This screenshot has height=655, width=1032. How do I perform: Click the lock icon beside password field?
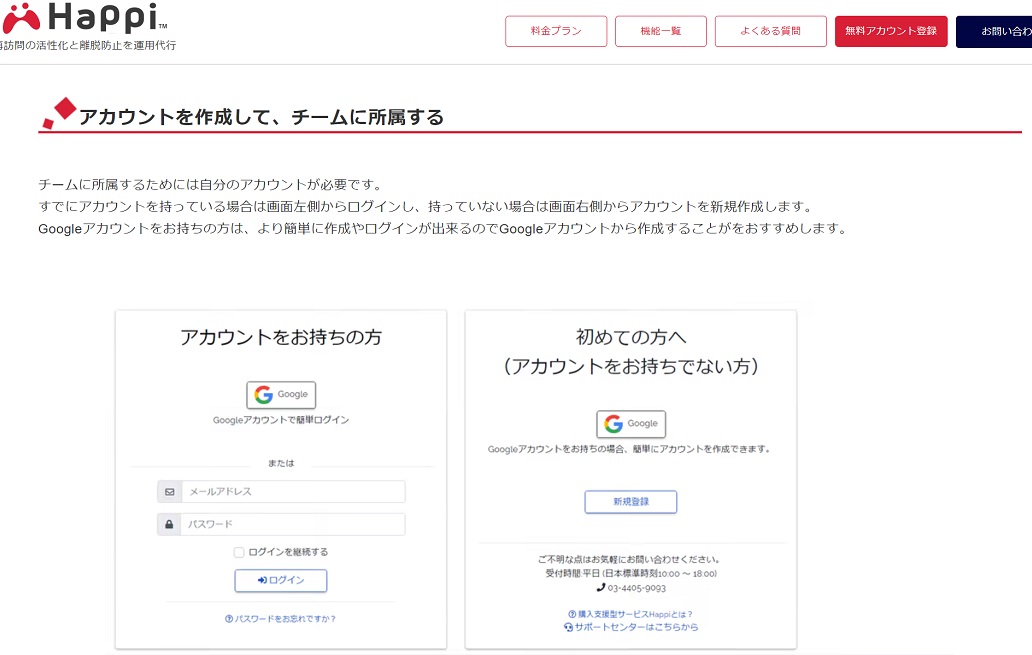coord(169,525)
